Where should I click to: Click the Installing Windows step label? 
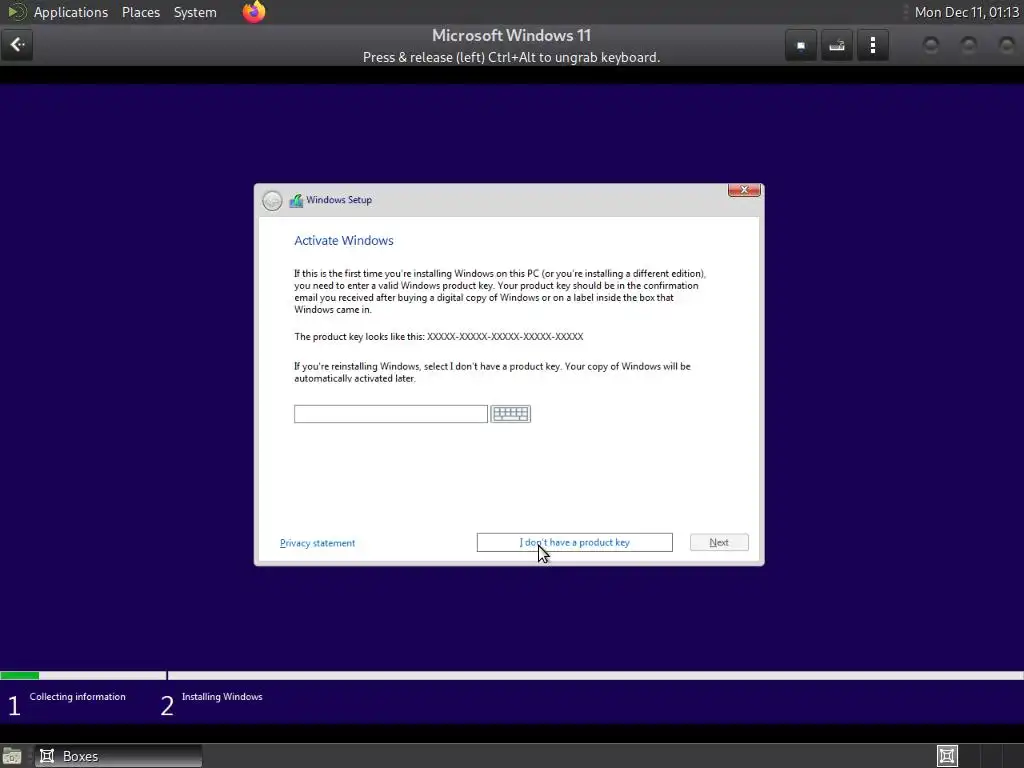(x=222, y=697)
